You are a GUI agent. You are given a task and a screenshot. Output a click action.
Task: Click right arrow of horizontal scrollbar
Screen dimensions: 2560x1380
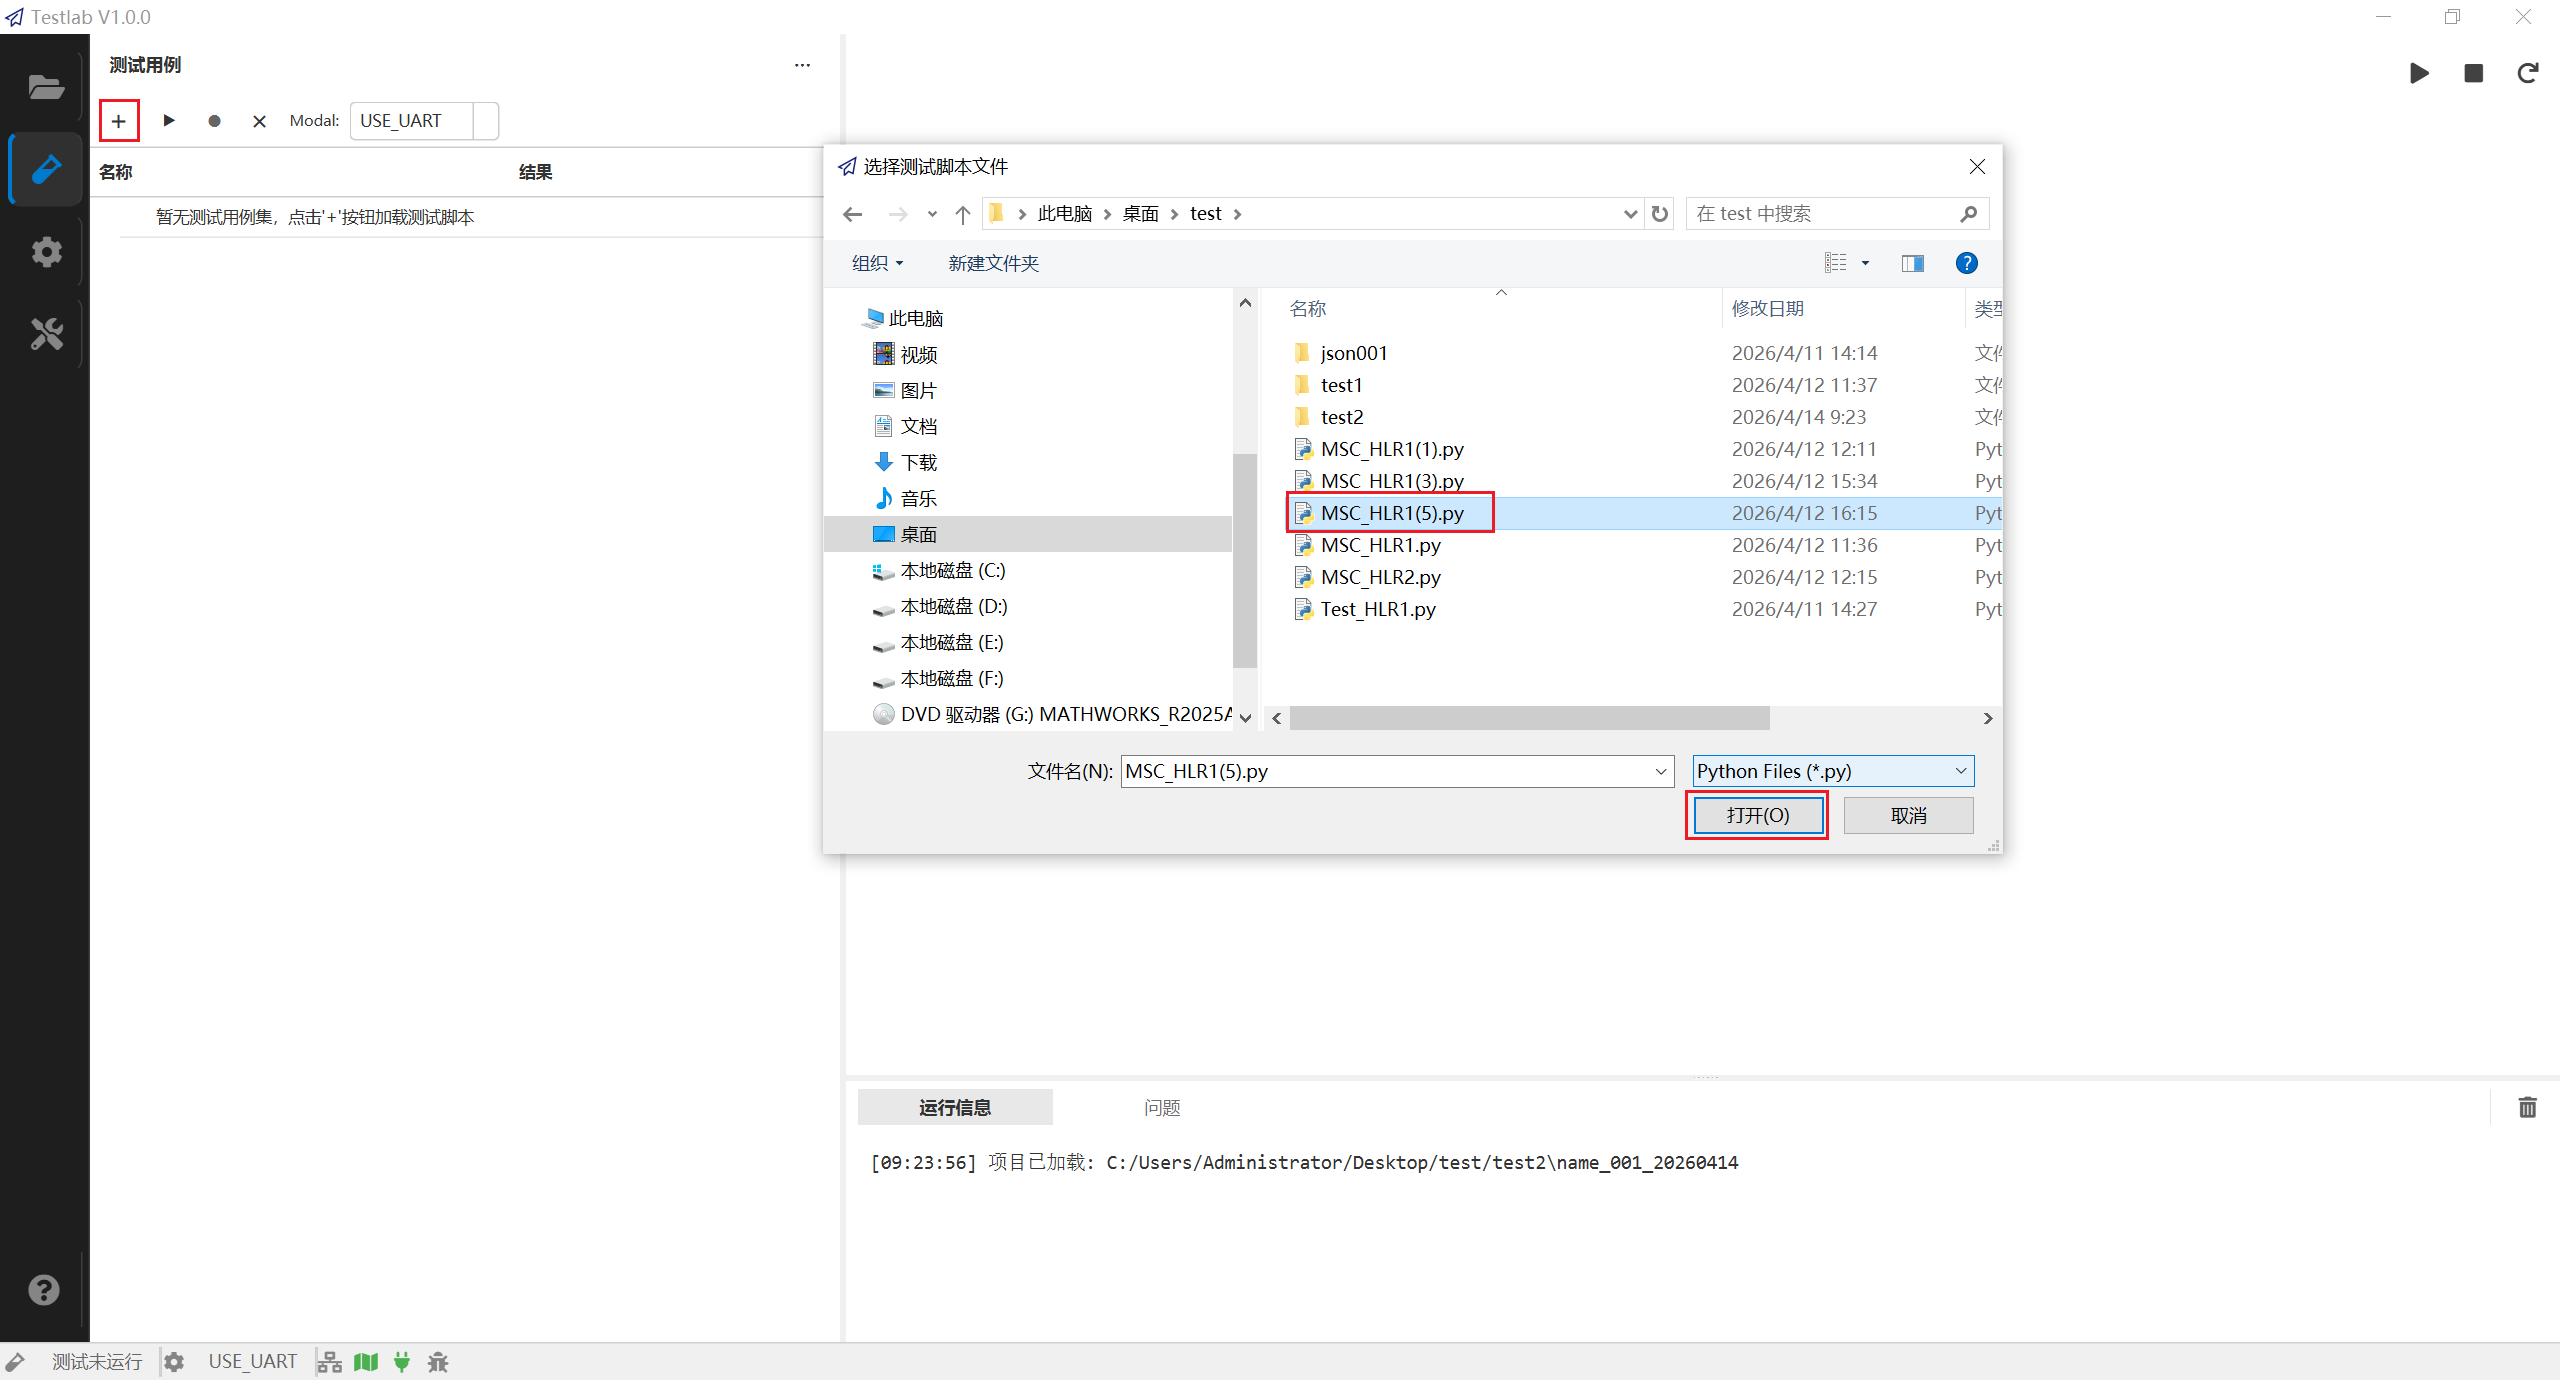pyautogui.click(x=1988, y=718)
